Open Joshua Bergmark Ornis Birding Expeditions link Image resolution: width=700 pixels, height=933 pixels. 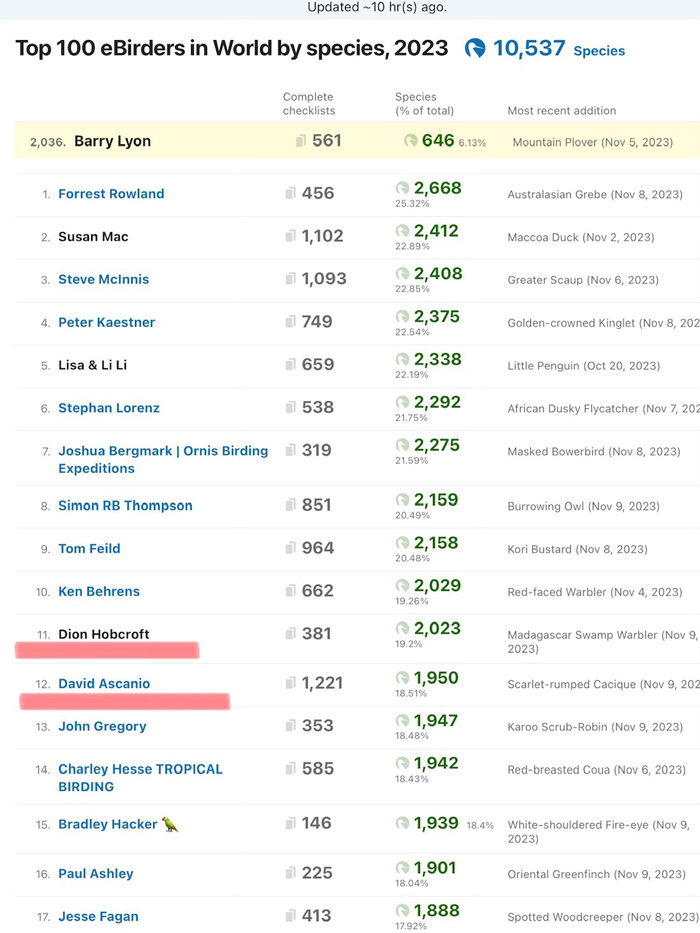tap(163, 459)
